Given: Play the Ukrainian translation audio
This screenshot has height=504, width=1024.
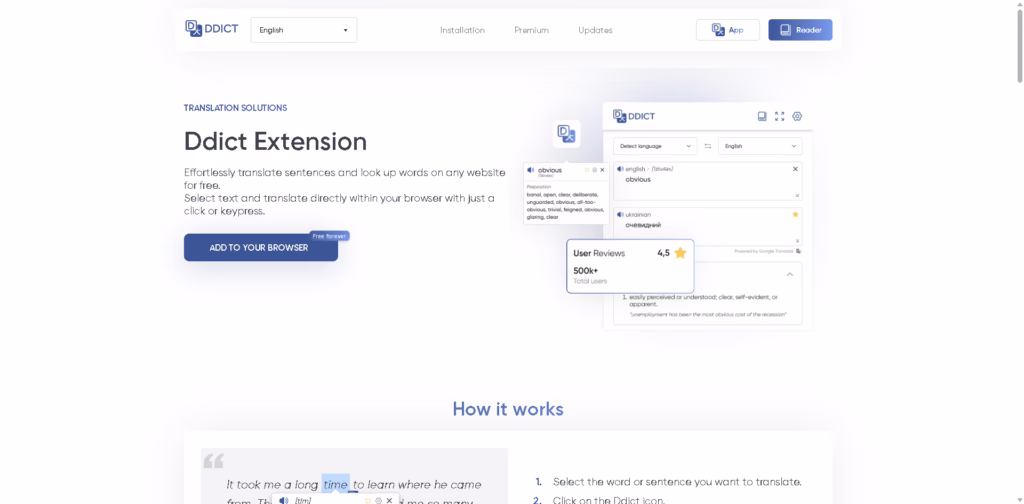Looking at the screenshot, I should point(621,214).
